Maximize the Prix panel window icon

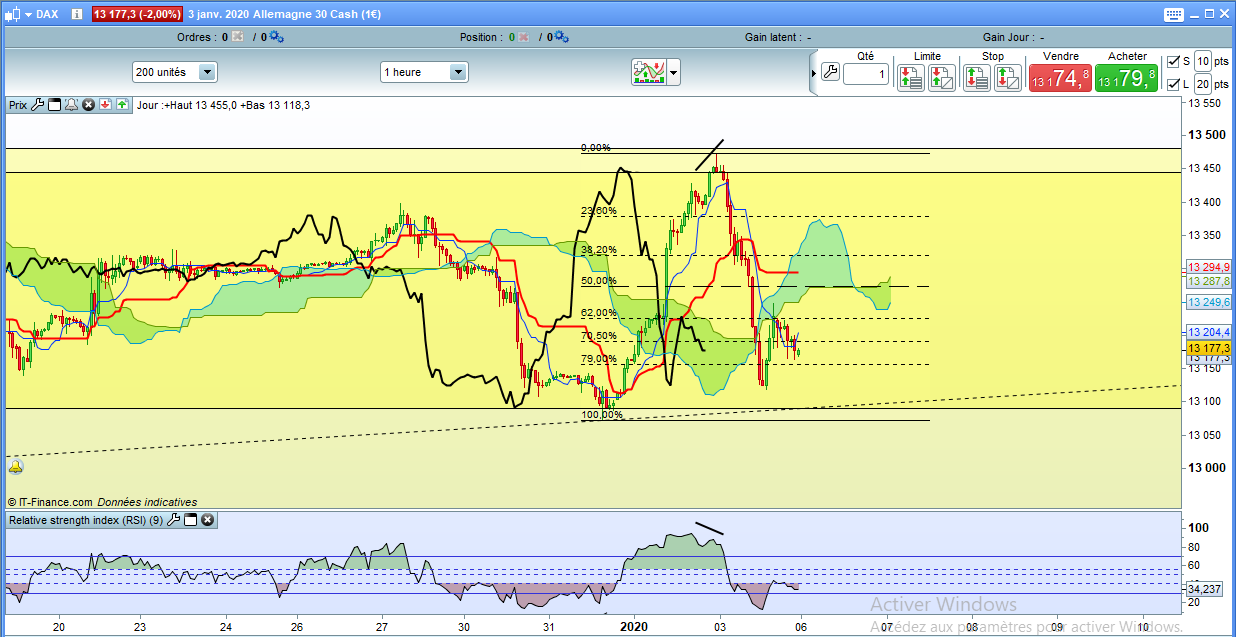coord(55,104)
